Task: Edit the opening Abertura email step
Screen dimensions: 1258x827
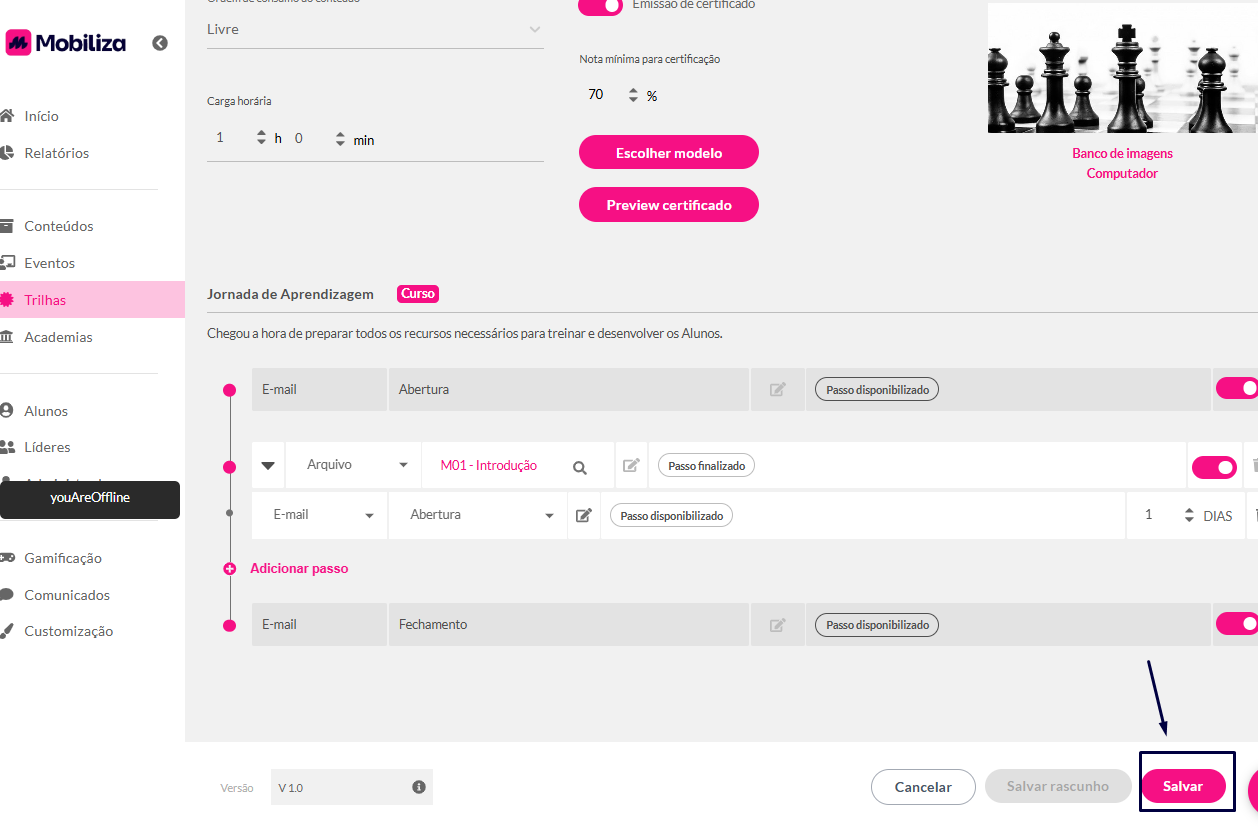Action: coord(777,389)
